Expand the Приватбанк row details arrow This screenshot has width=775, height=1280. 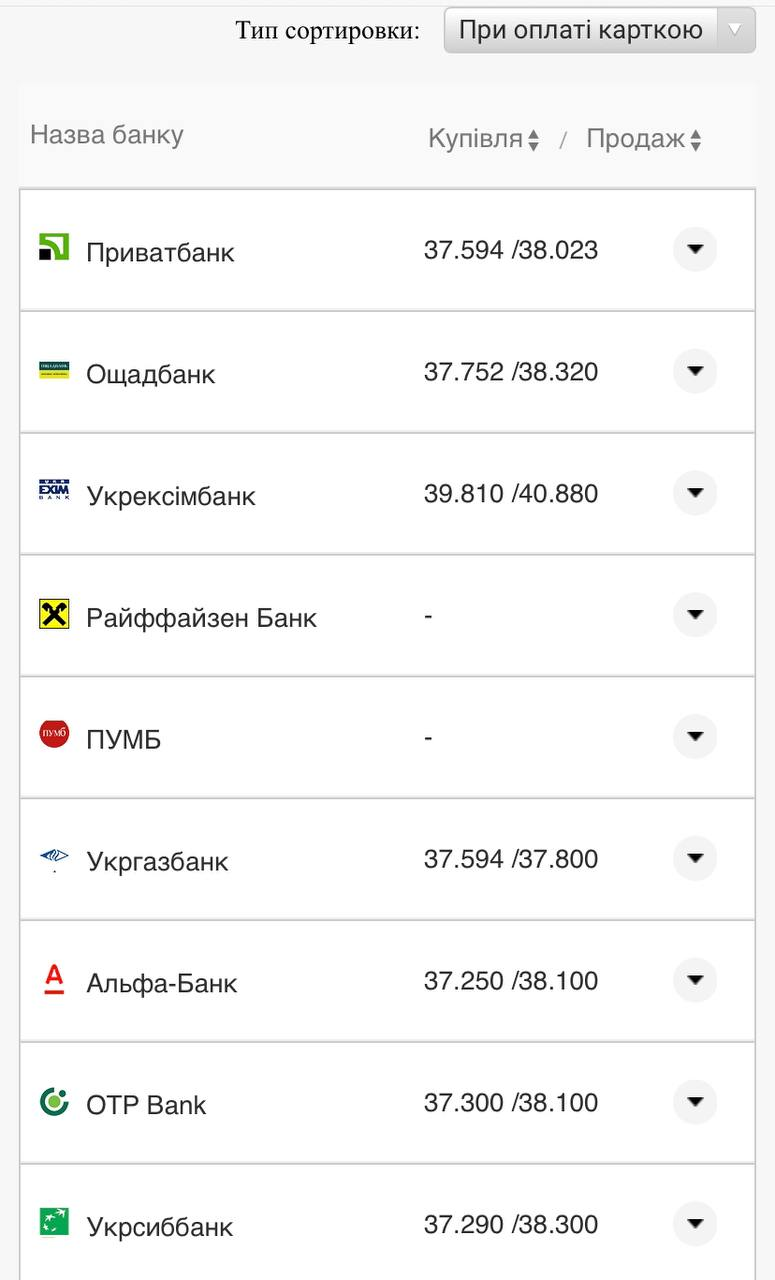[x=695, y=249]
